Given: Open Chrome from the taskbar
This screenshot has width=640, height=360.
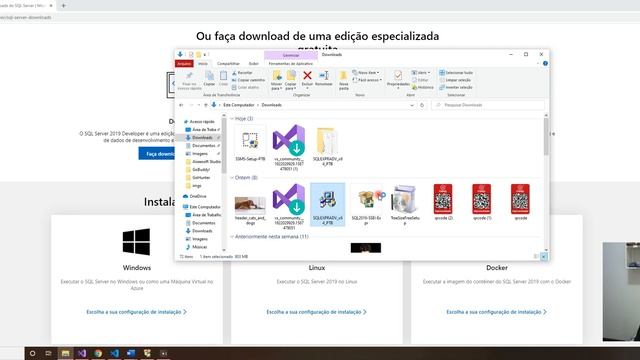Looking at the screenshot, I should (x=98, y=353).
